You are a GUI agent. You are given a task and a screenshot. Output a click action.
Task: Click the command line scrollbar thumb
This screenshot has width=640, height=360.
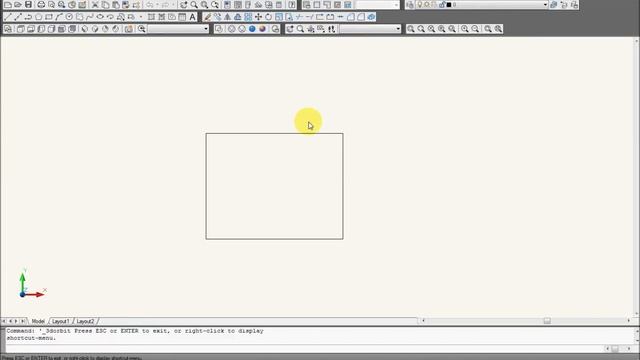coord(615,349)
